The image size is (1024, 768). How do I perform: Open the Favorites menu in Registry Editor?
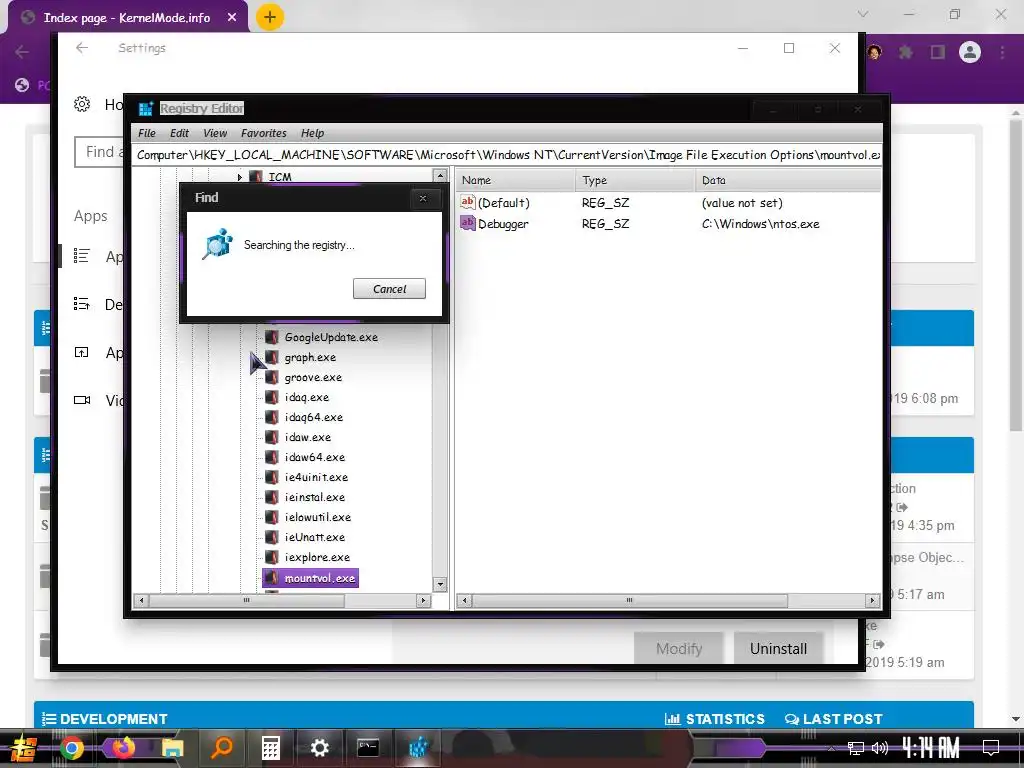pyautogui.click(x=263, y=133)
